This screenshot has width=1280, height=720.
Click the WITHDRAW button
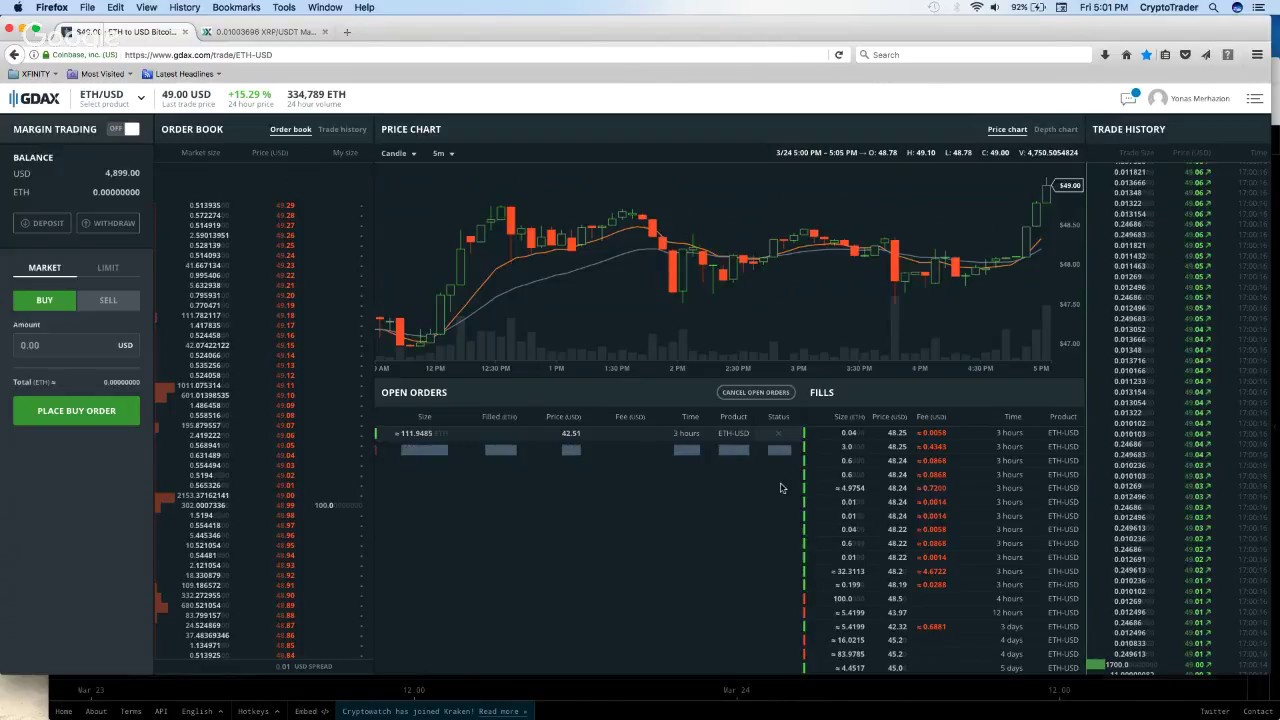click(x=108, y=223)
